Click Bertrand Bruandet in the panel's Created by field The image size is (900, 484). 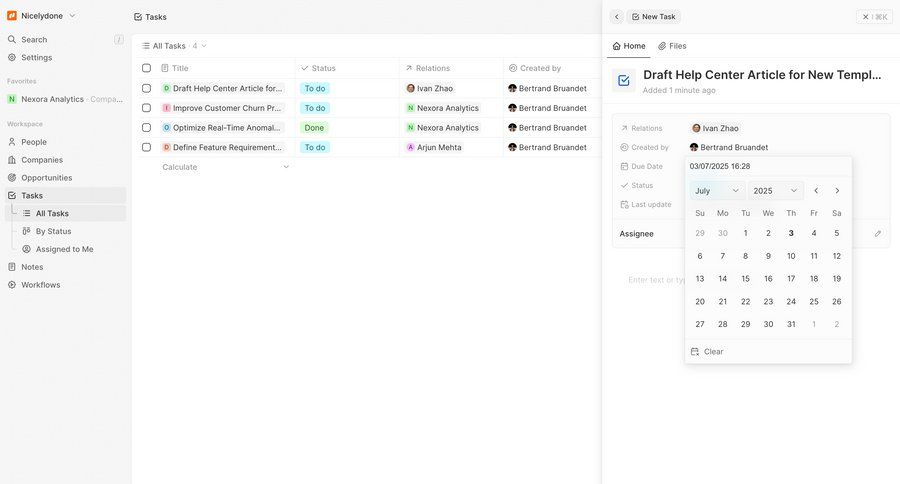point(728,147)
